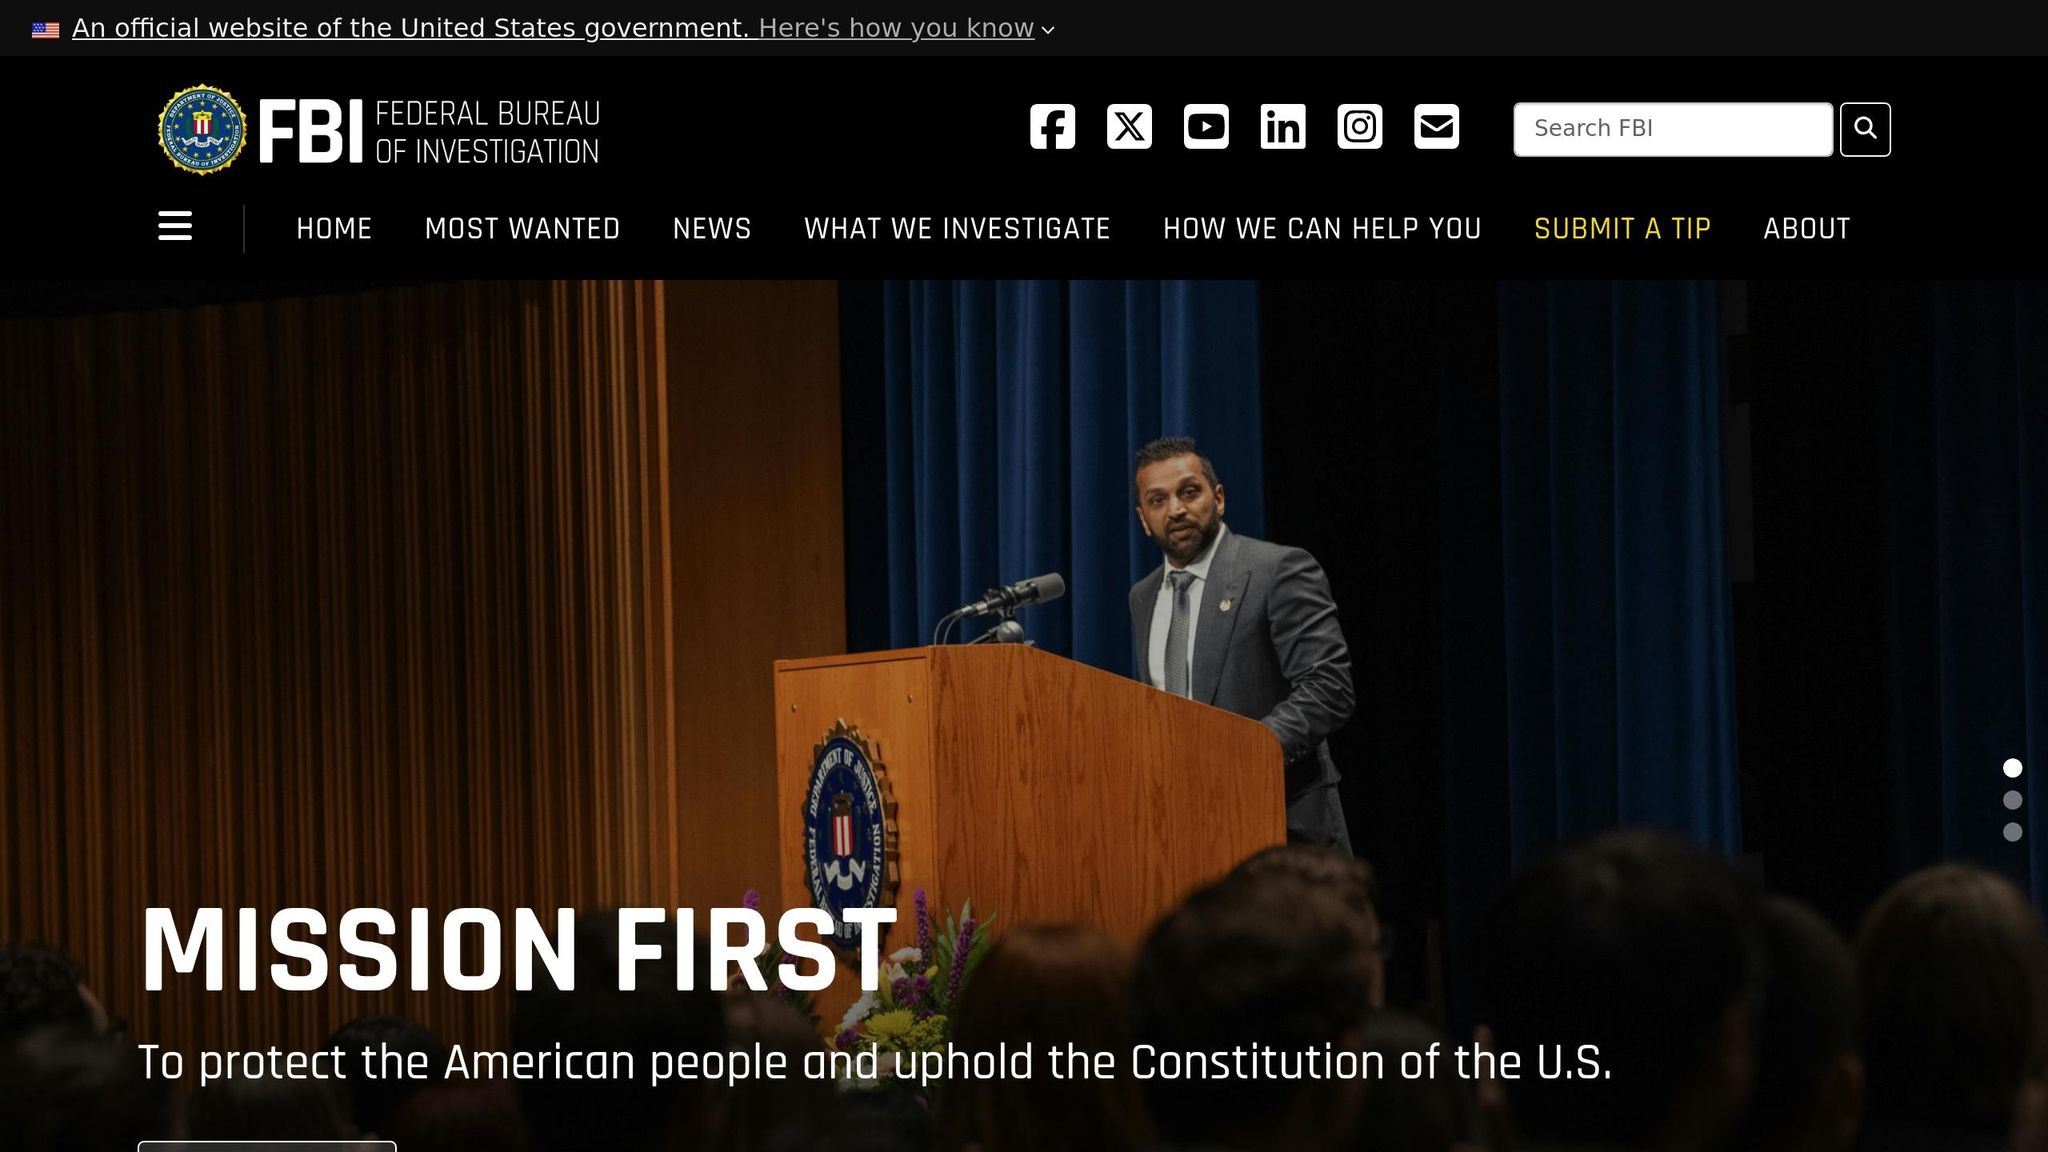Open the How We Can Help You page
Screen dimensions: 2048x1152
[1322, 229]
